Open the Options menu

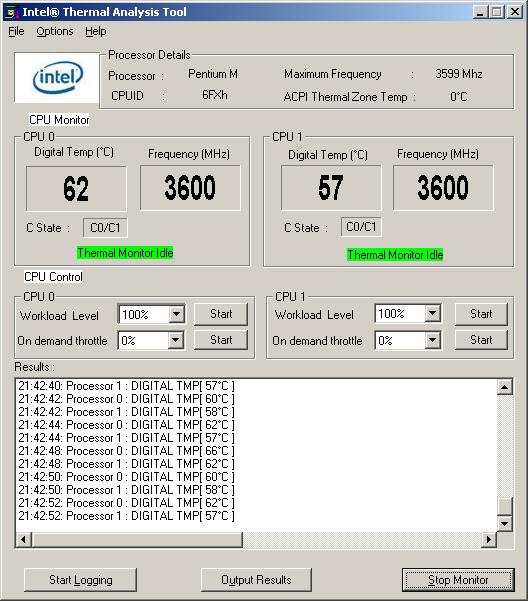click(55, 31)
